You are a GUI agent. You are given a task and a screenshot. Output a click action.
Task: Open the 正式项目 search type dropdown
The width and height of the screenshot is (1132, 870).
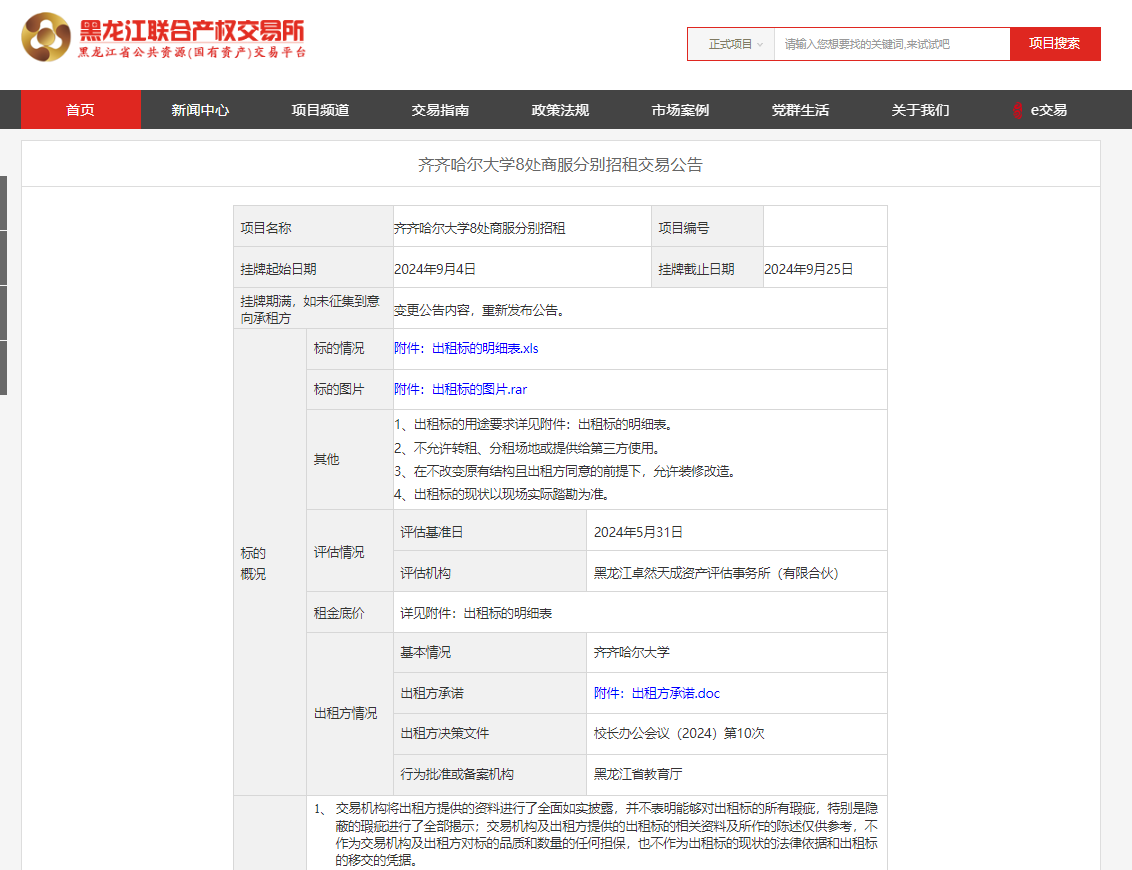click(x=735, y=44)
